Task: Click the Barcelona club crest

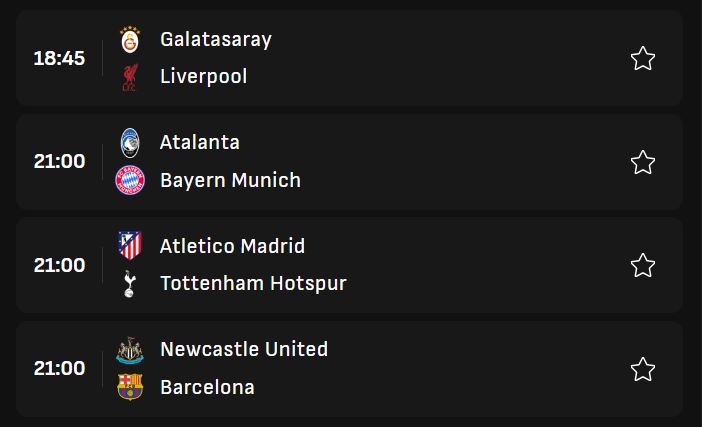Action: point(130,387)
